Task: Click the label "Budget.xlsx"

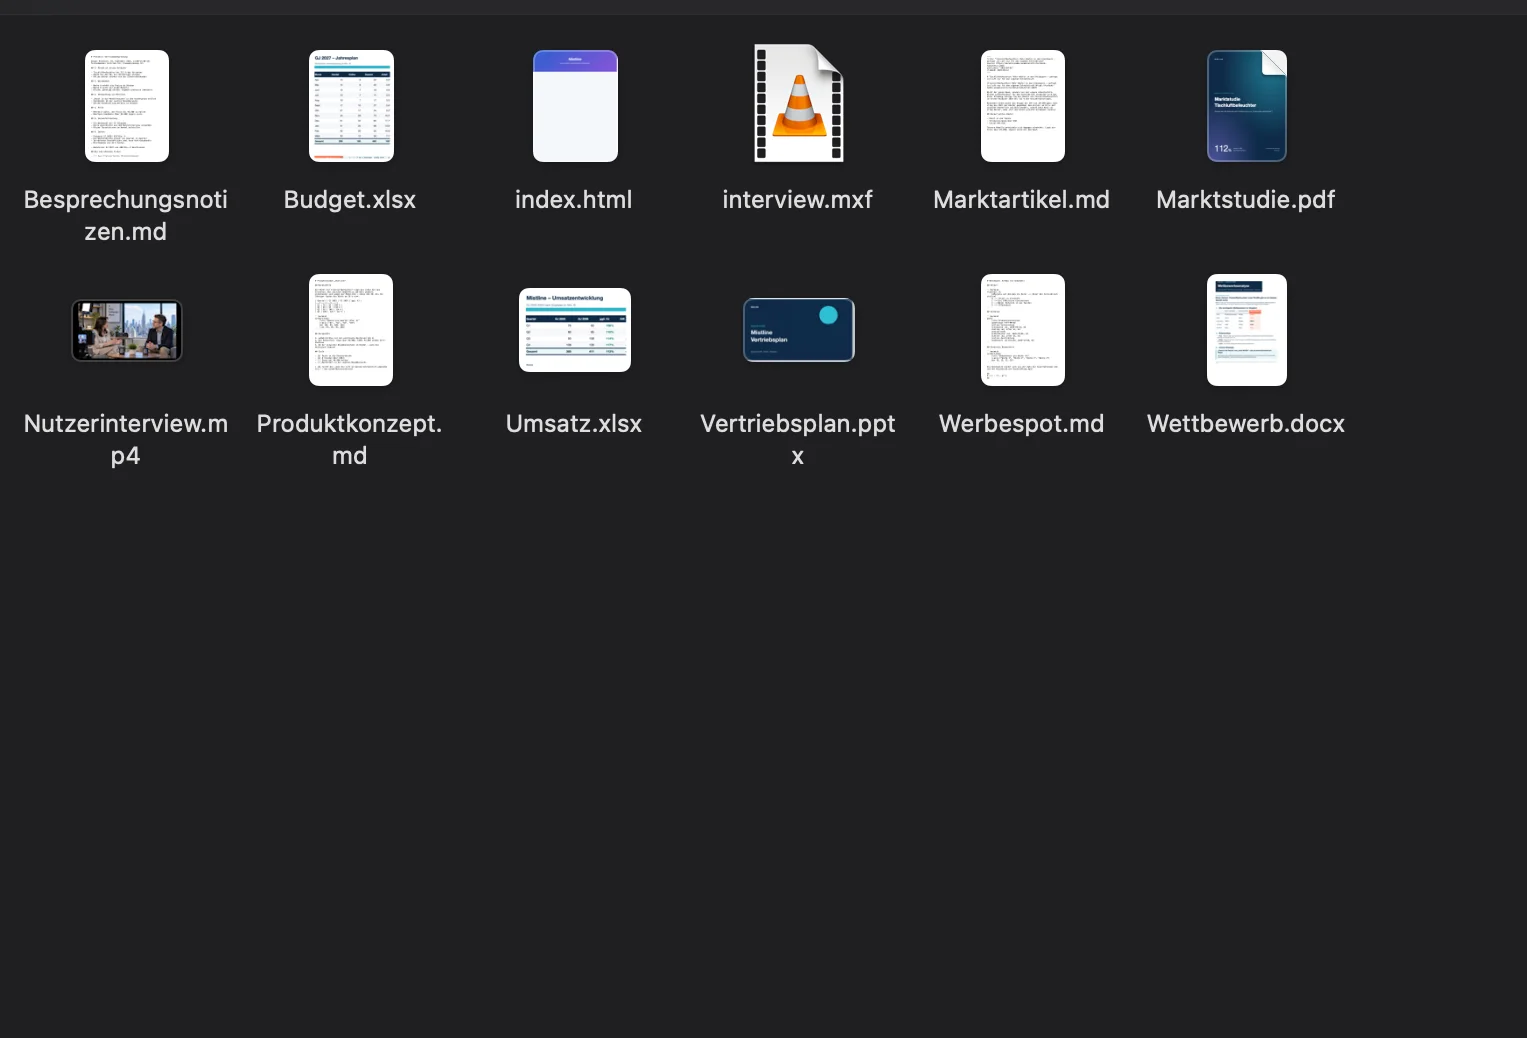Action: (x=350, y=199)
